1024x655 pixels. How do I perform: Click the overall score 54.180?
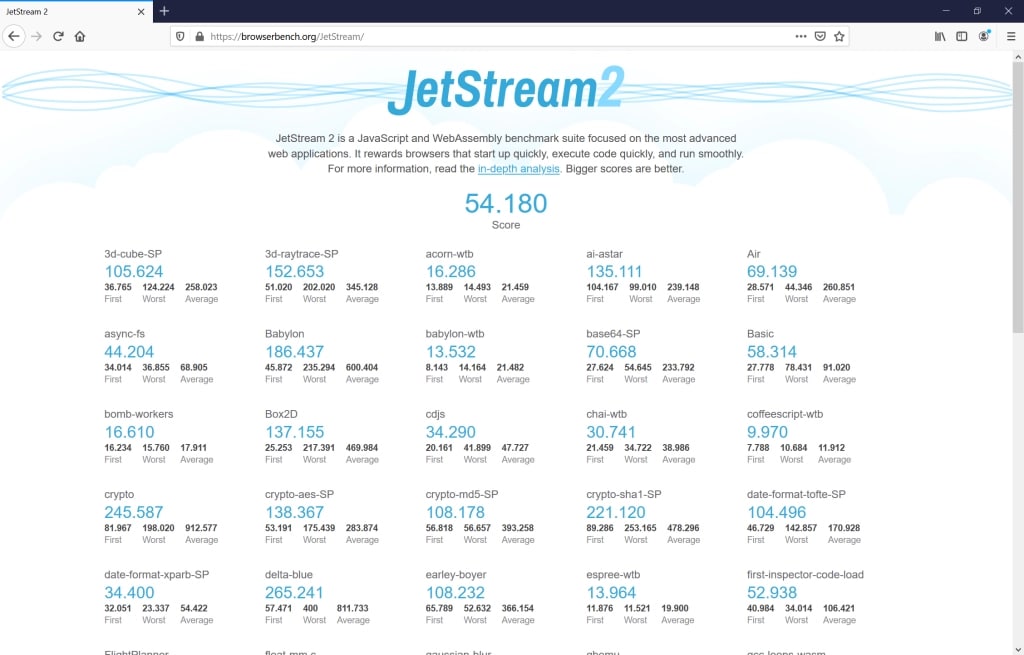(x=506, y=204)
